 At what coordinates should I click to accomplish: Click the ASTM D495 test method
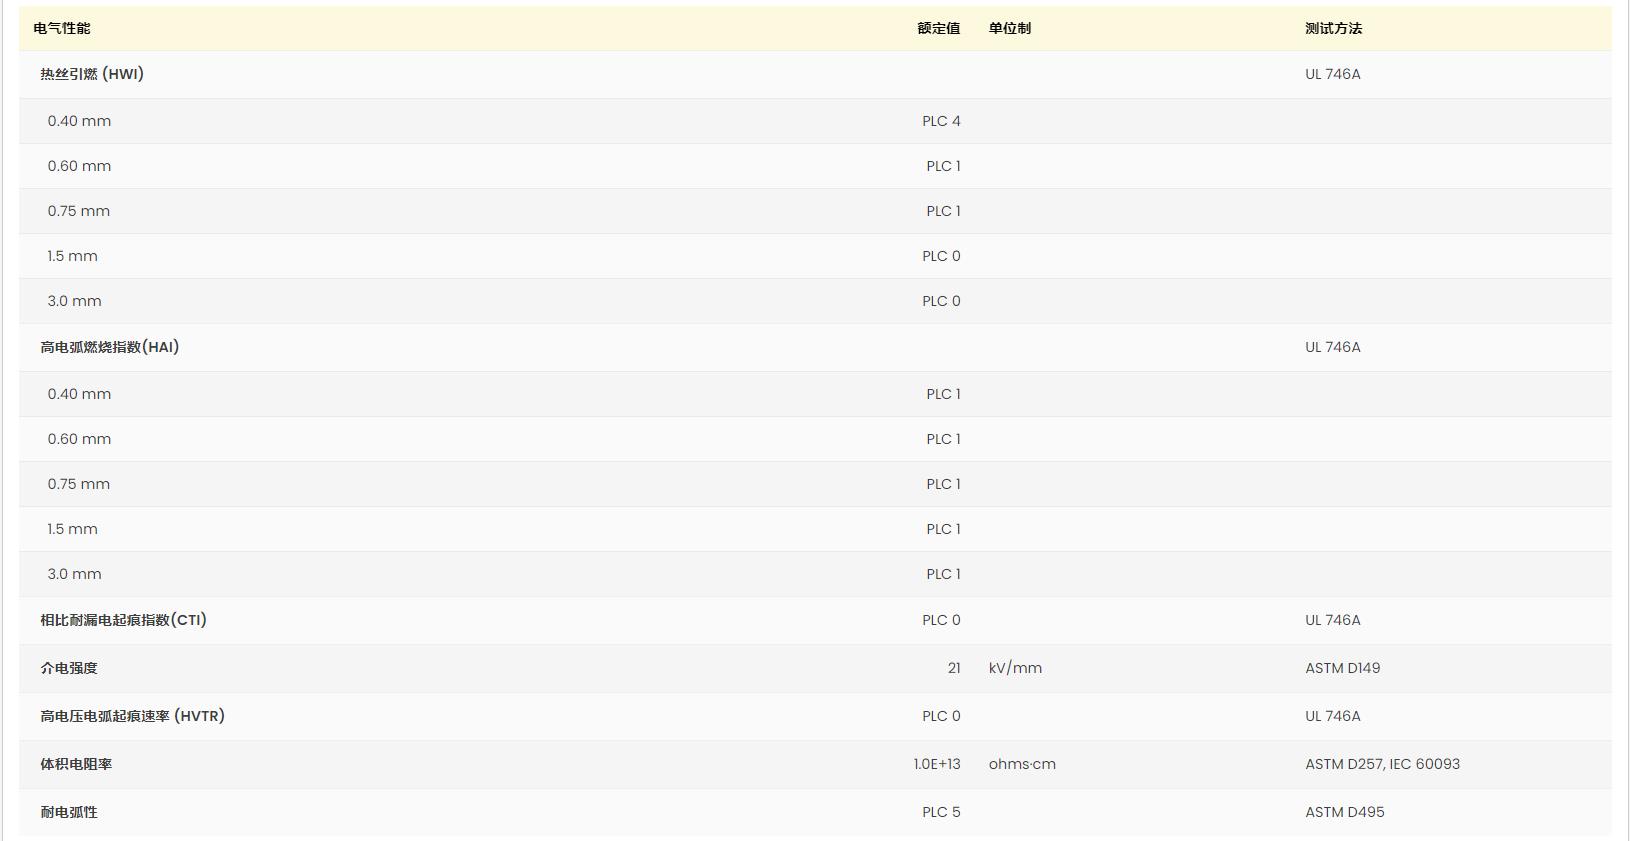tap(1345, 812)
